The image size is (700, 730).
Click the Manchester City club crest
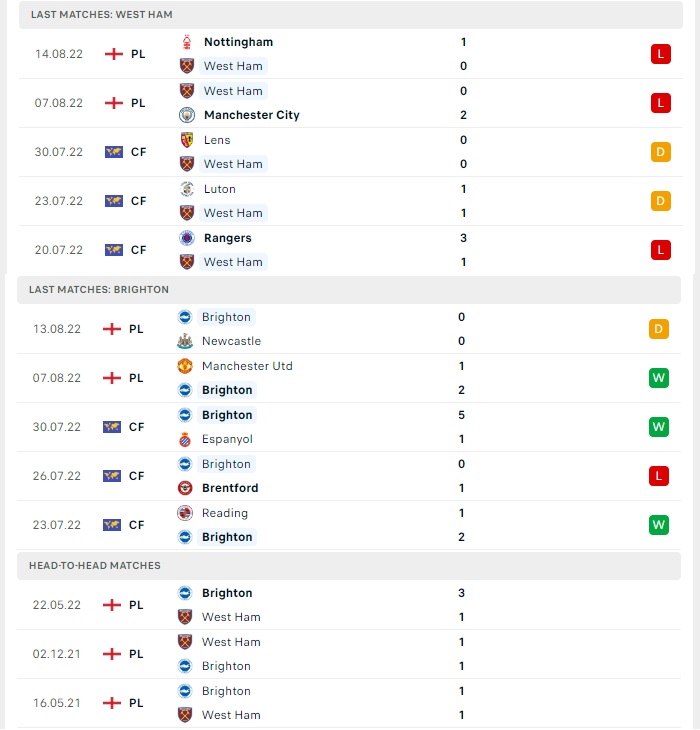(x=187, y=115)
